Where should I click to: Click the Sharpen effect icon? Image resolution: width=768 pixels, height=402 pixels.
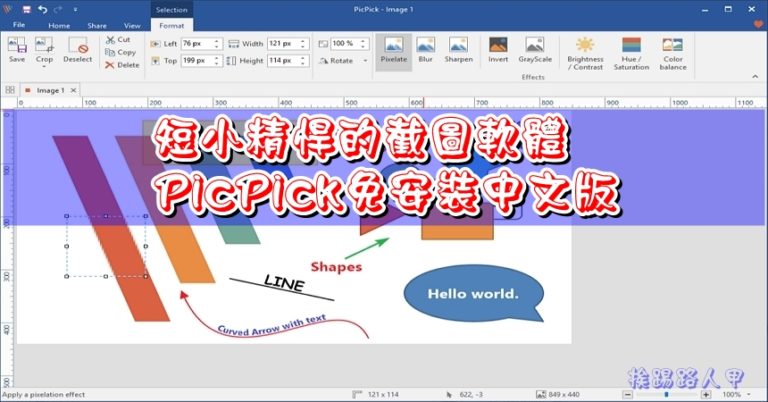point(459,50)
